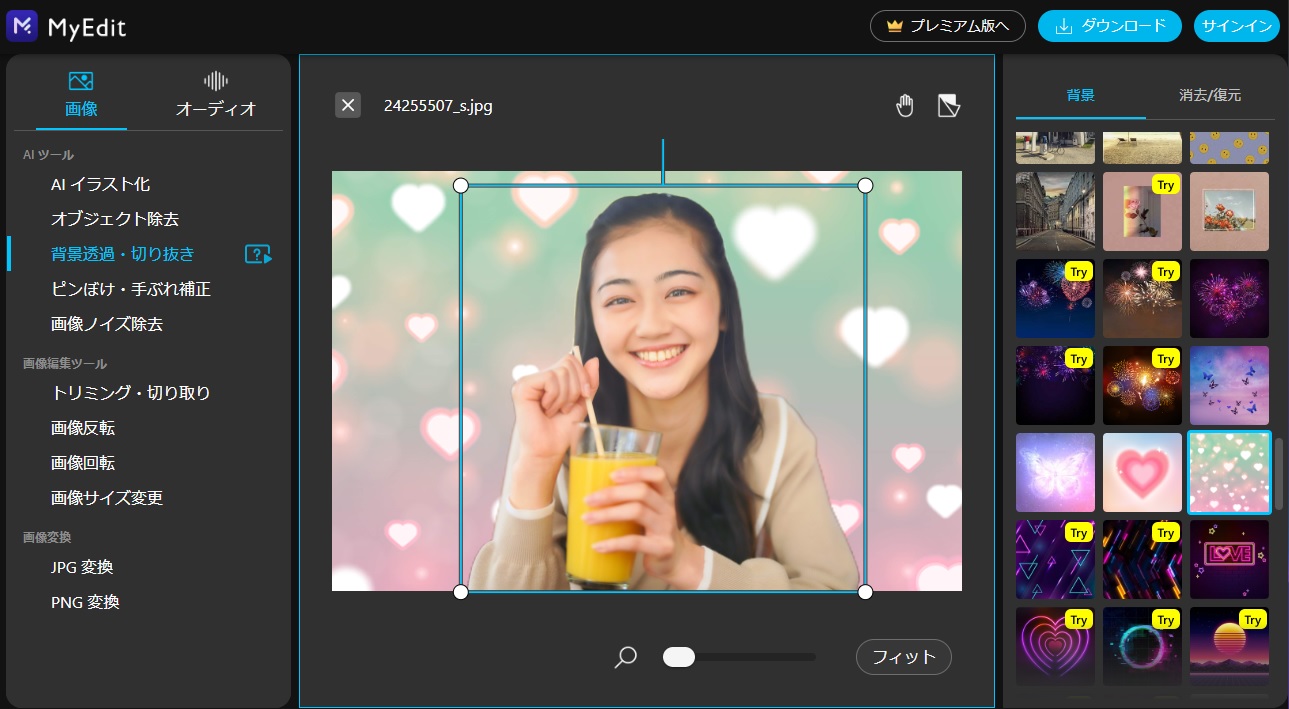Click the MyEdit logo icon
The image size is (1289, 709).
click(x=21, y=25)
